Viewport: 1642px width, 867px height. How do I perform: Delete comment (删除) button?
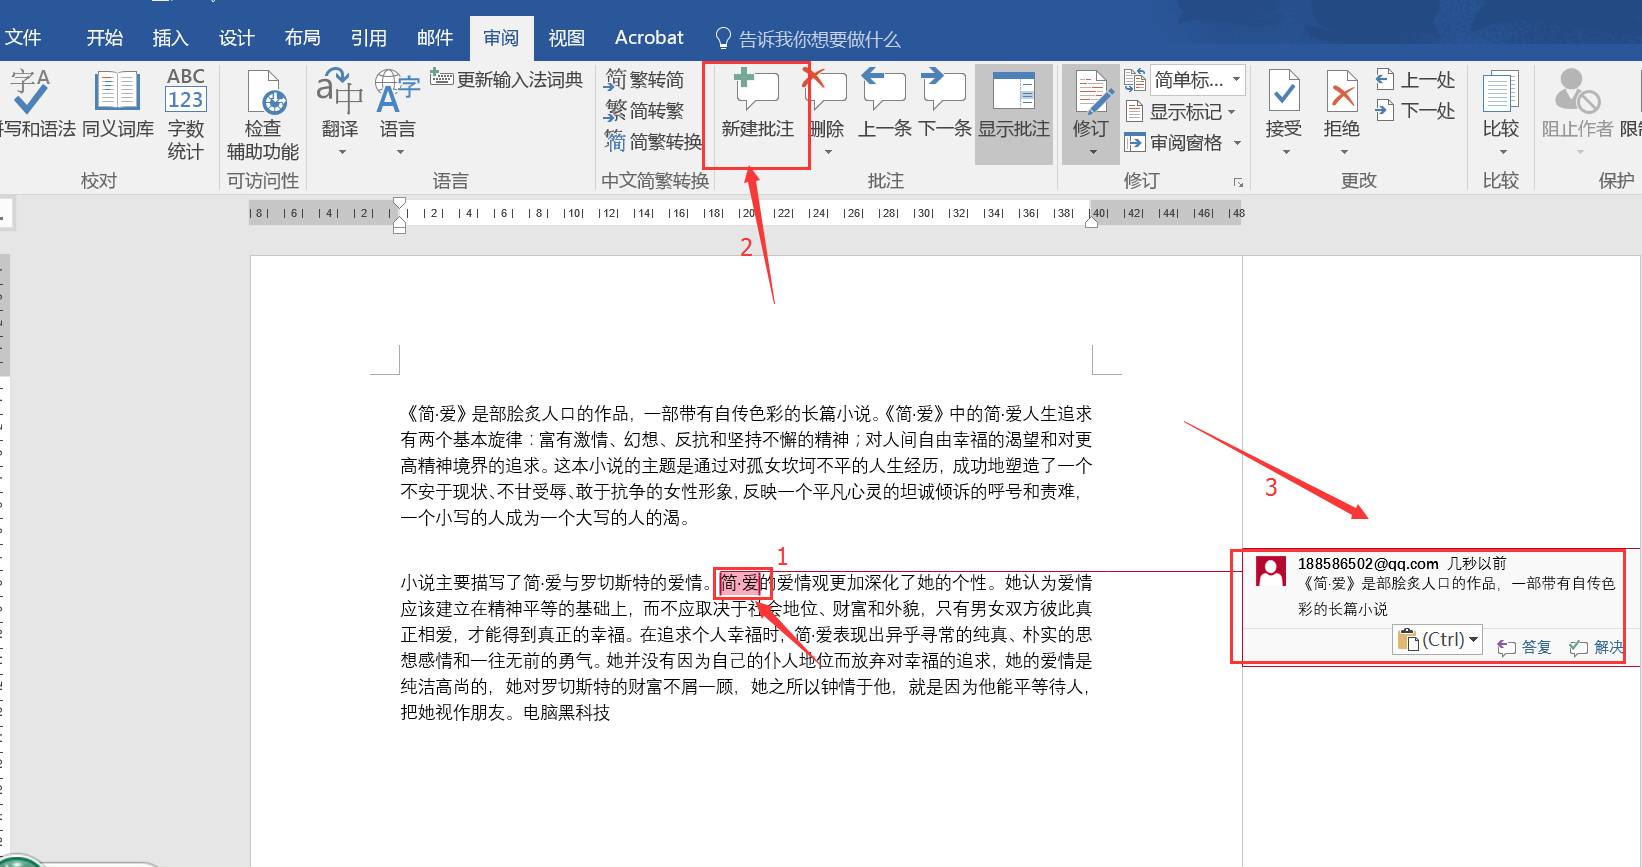pos(827,104)
